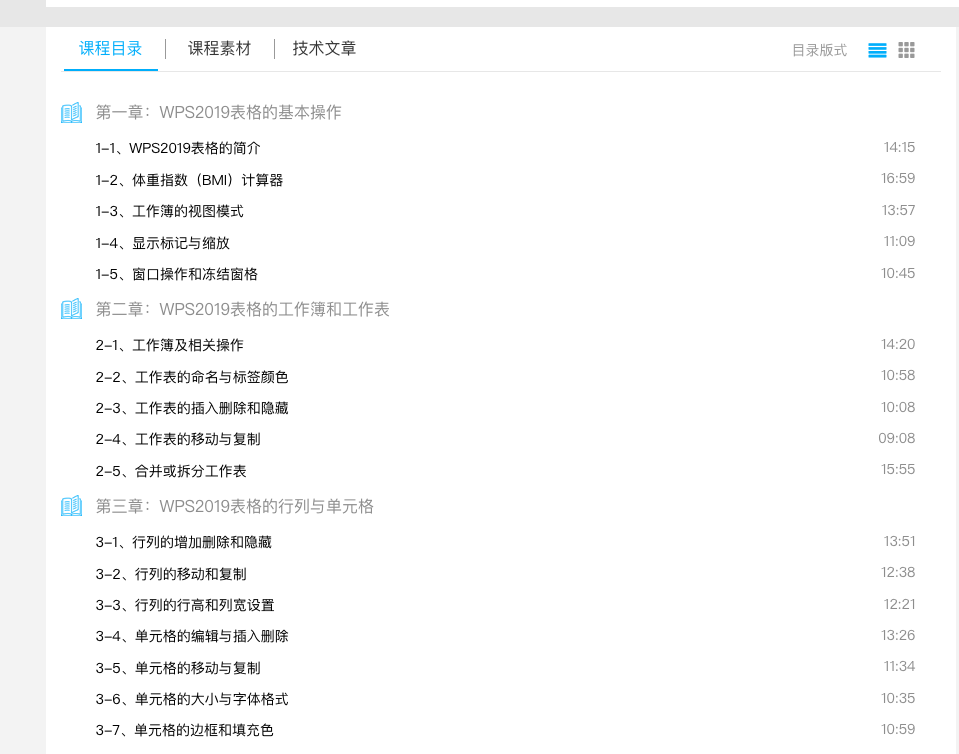959x754 pixels.
Task: Open lesson 1-2、体重指数（BMI）计算器
Action: [x=189, y=180]
